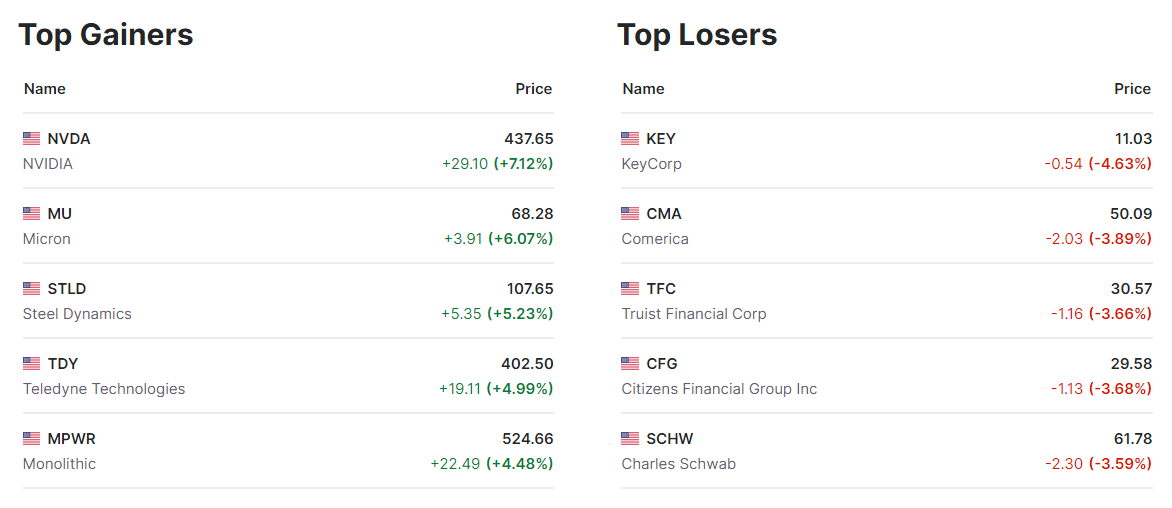The height and width of the screenshot is (508, 1172).
Task: Click the flag icon next to TDY
Action: 32,364
